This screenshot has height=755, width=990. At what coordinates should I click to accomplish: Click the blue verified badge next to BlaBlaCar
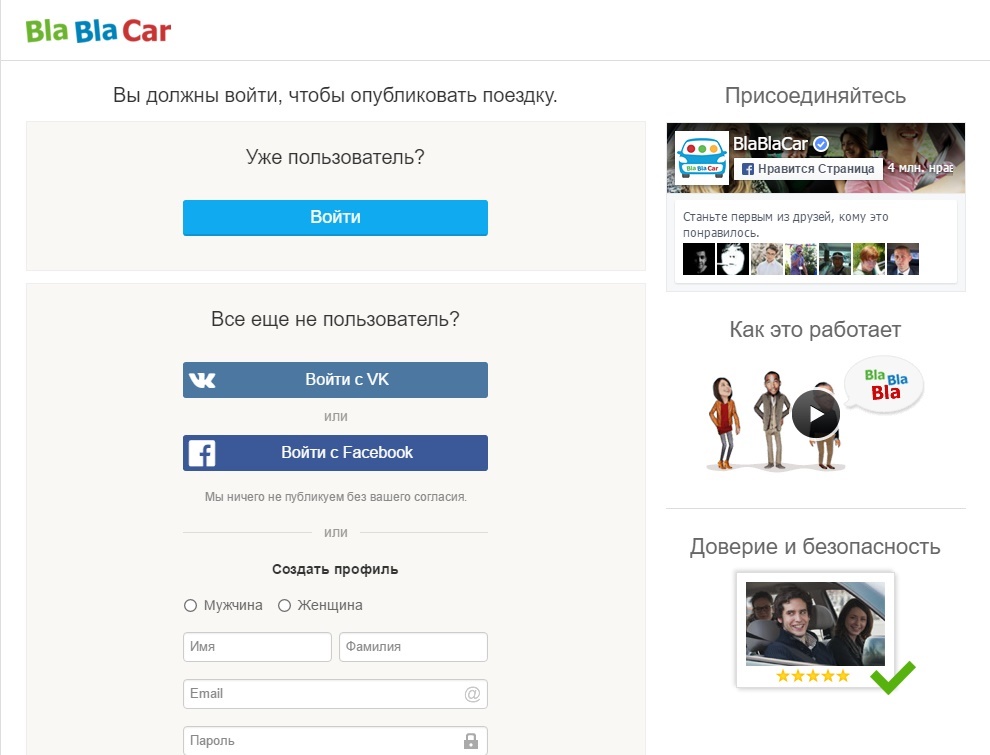point(821,145)
